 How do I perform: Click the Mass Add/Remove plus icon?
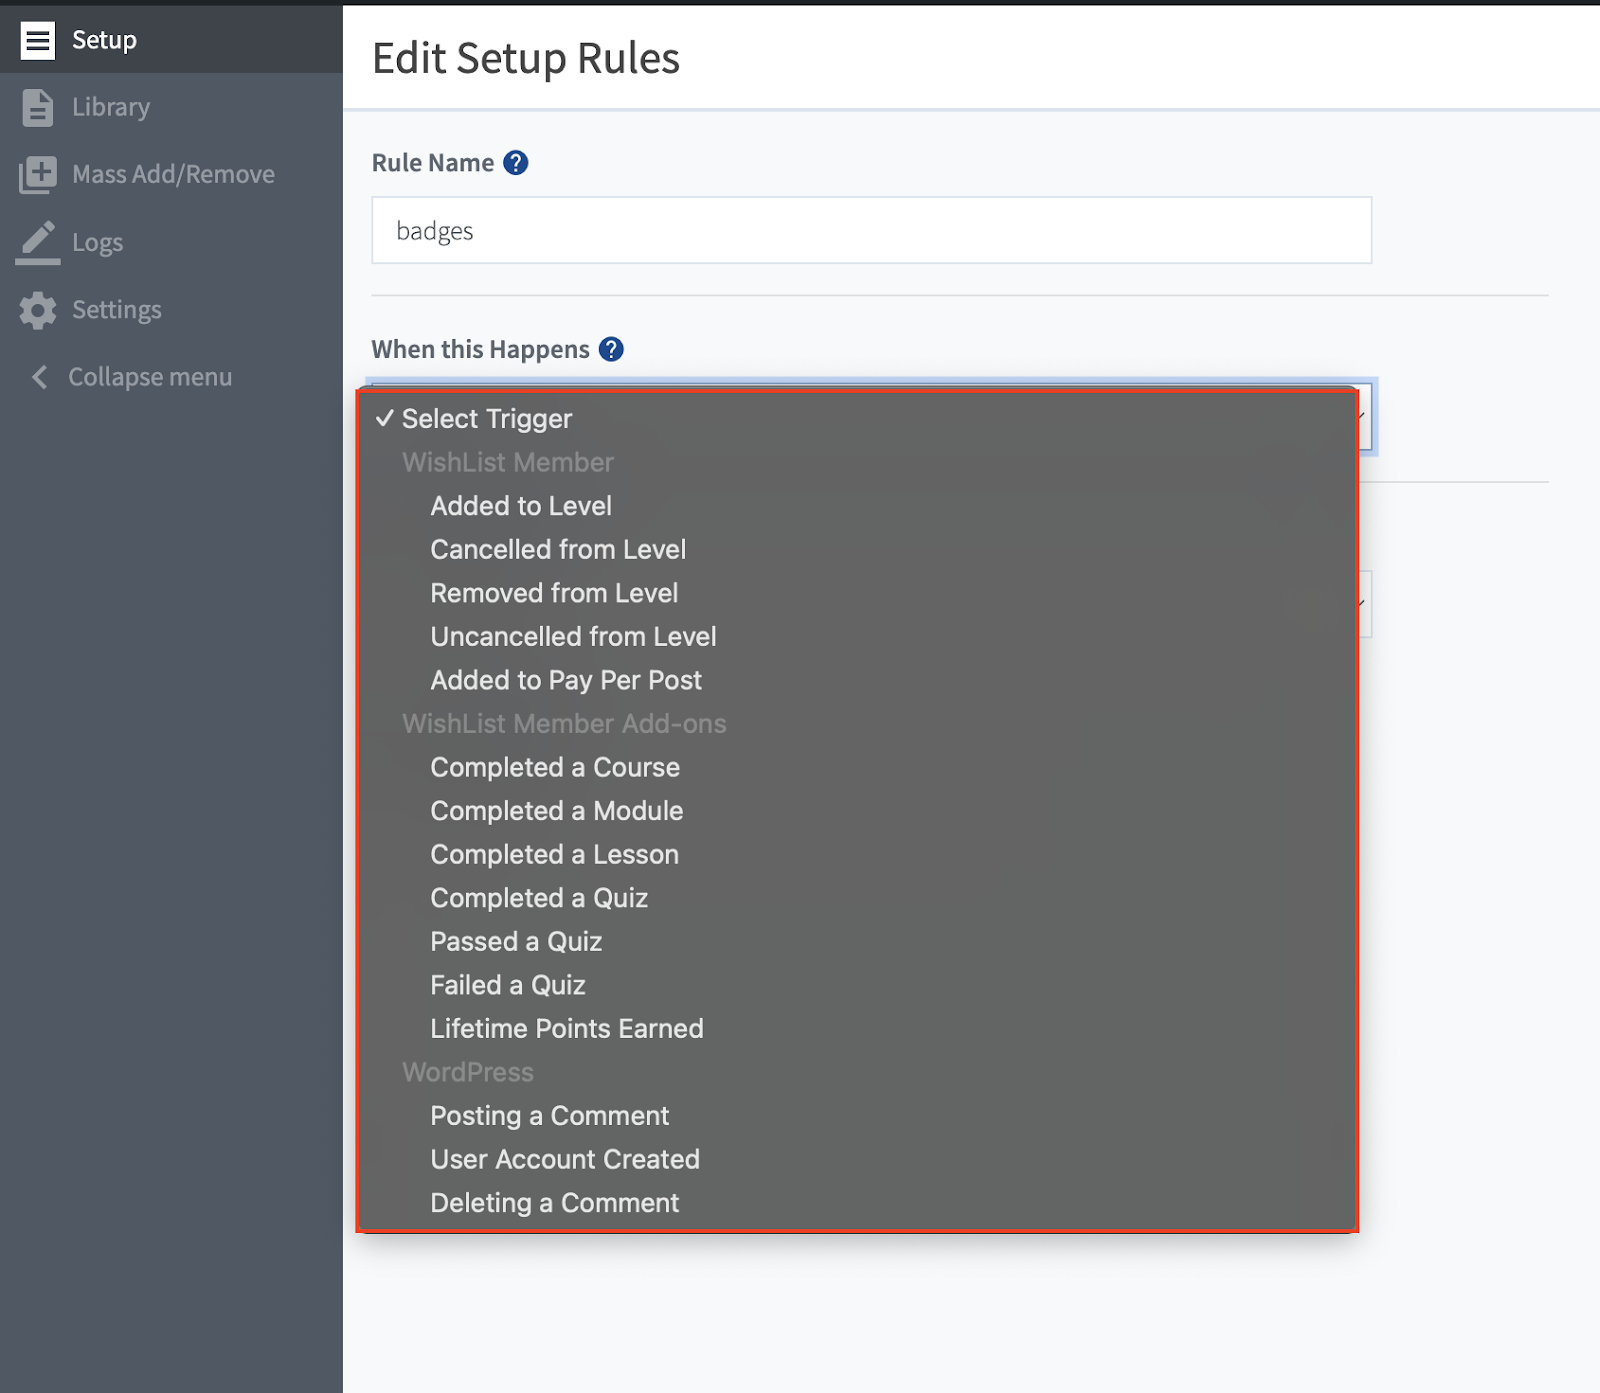coord(38,174)
